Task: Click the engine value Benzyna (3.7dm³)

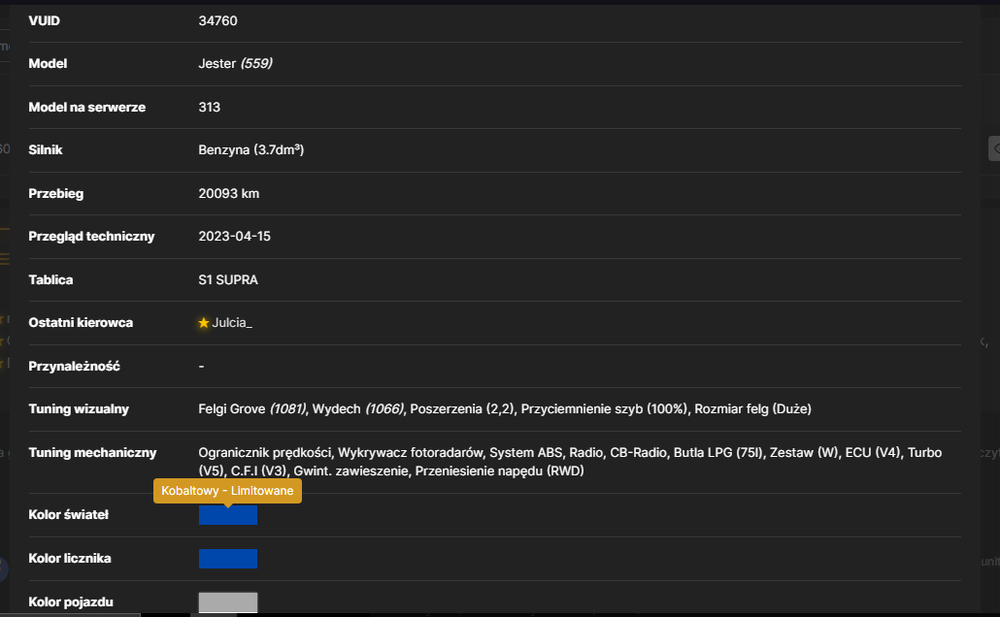Action: click(x=251, y=150)
